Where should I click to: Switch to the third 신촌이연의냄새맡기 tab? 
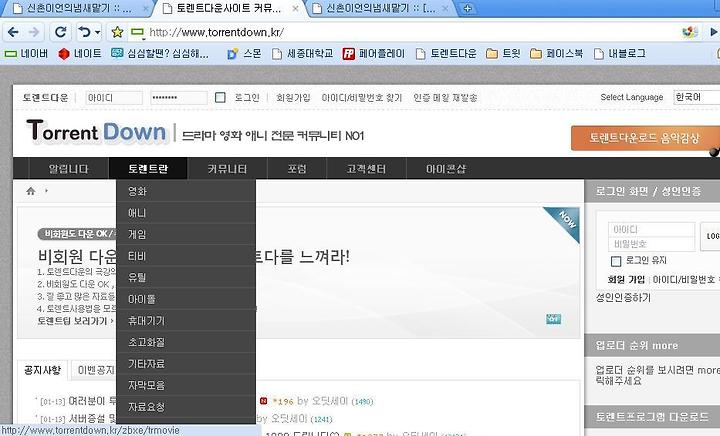coord(376,8)
